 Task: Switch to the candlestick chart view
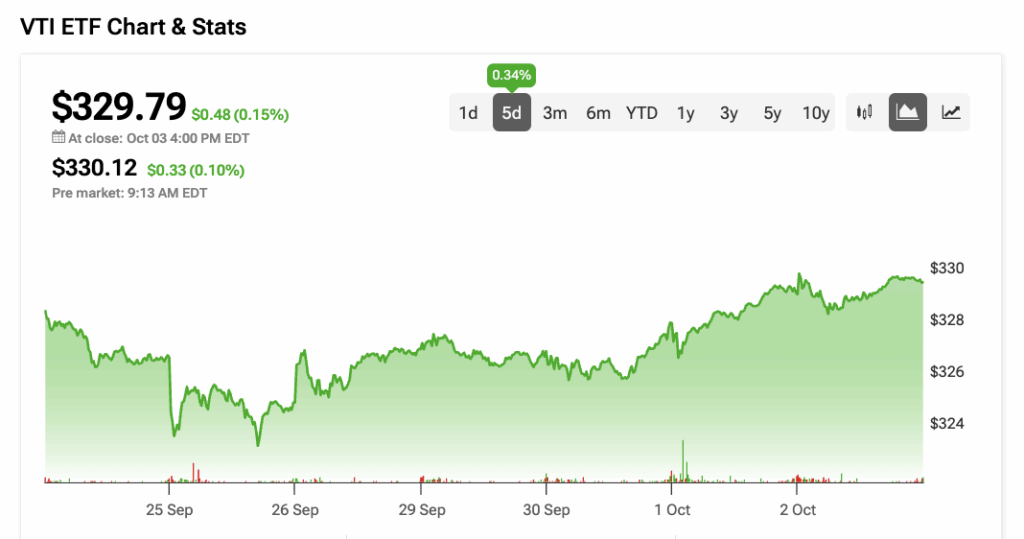coord(865,113)
